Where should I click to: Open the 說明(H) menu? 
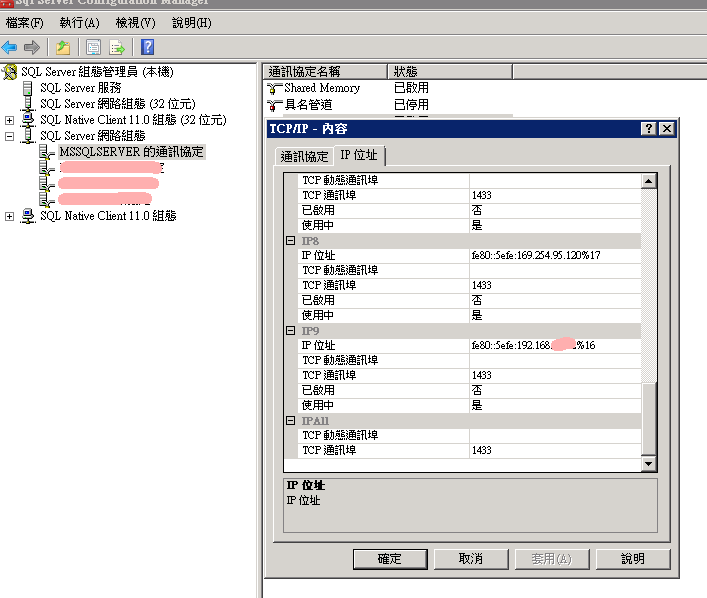192,23
